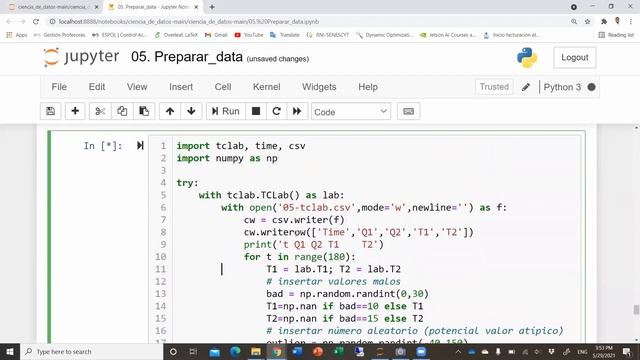Rename notebook title 05. Preparar_data
Viewport: 640px width, 360px height.
coord(187,57)
